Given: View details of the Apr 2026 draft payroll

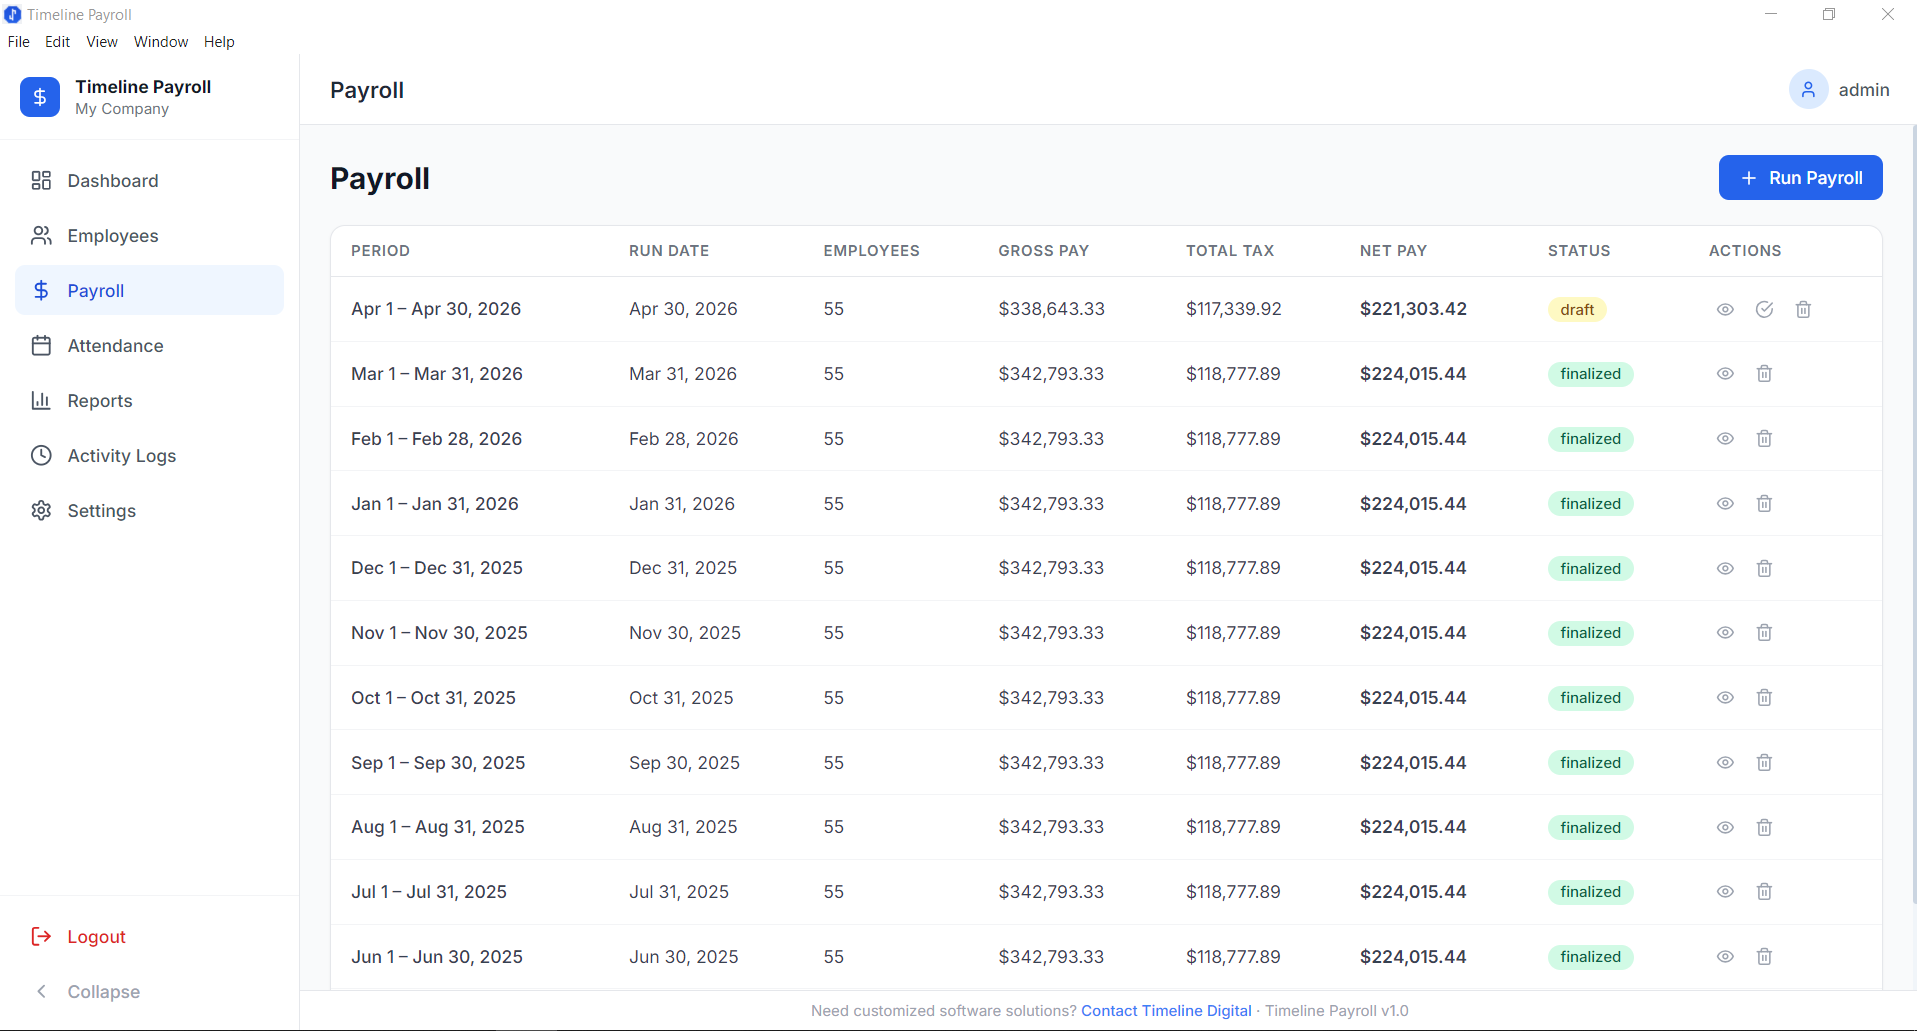Looking at the screenshot, I should 1725,309.
